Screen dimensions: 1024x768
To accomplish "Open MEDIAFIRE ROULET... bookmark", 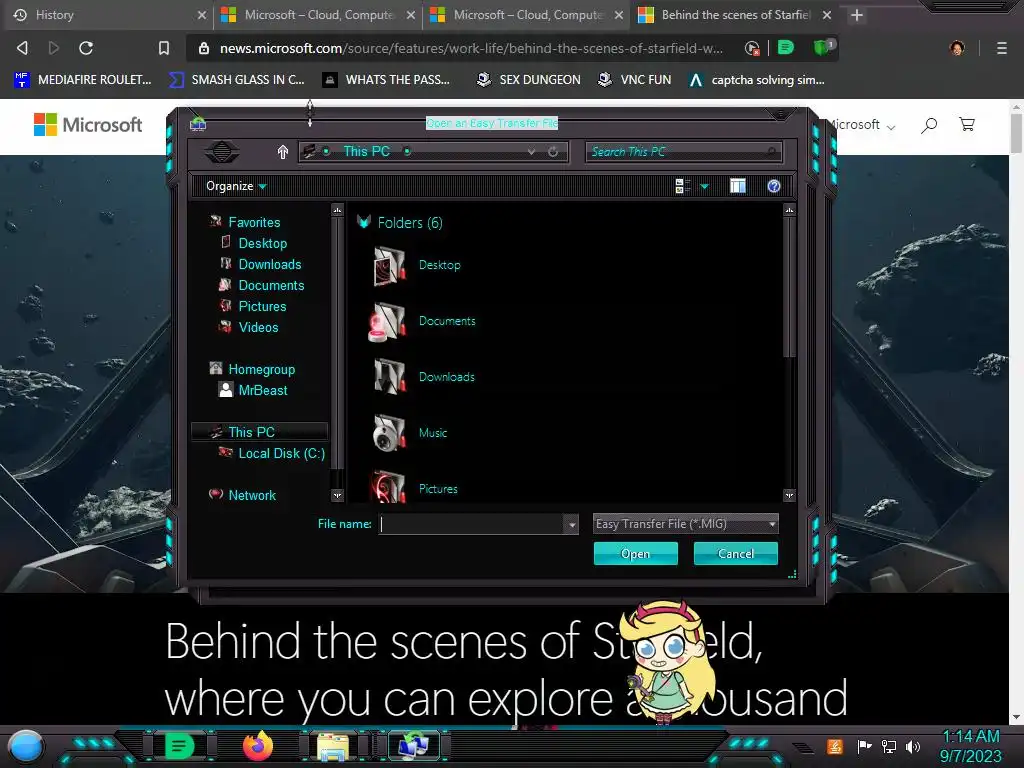I will [x=83, y=80].
